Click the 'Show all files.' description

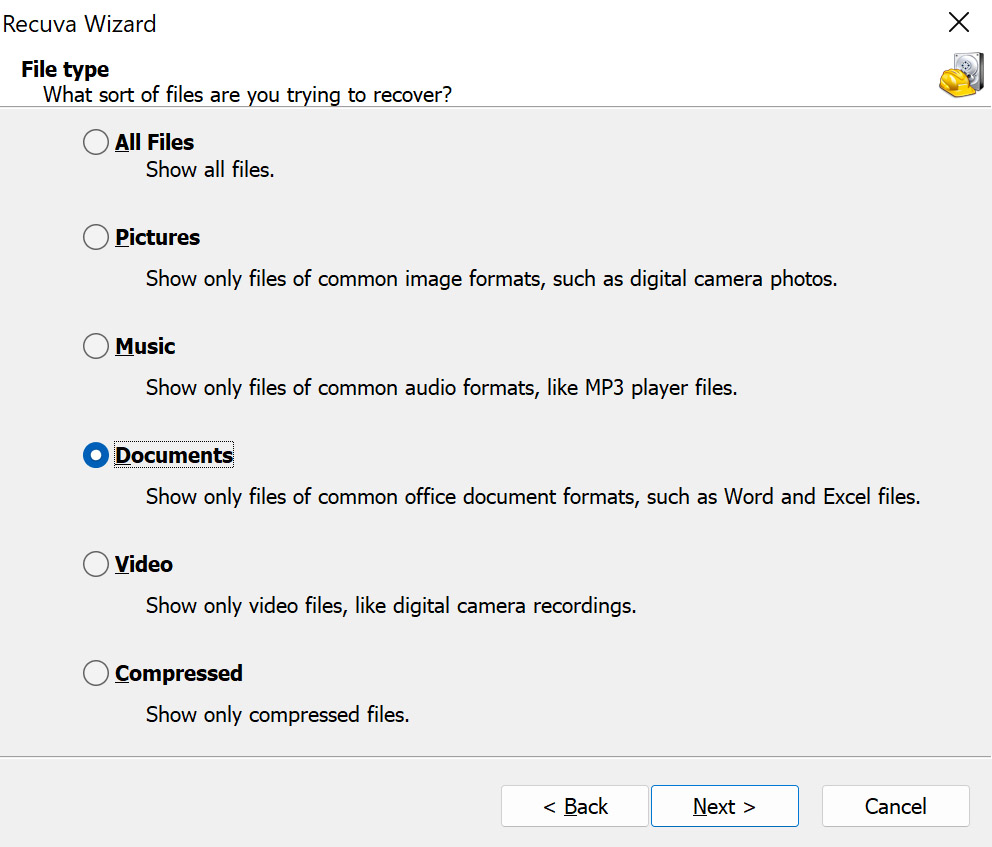210,170
